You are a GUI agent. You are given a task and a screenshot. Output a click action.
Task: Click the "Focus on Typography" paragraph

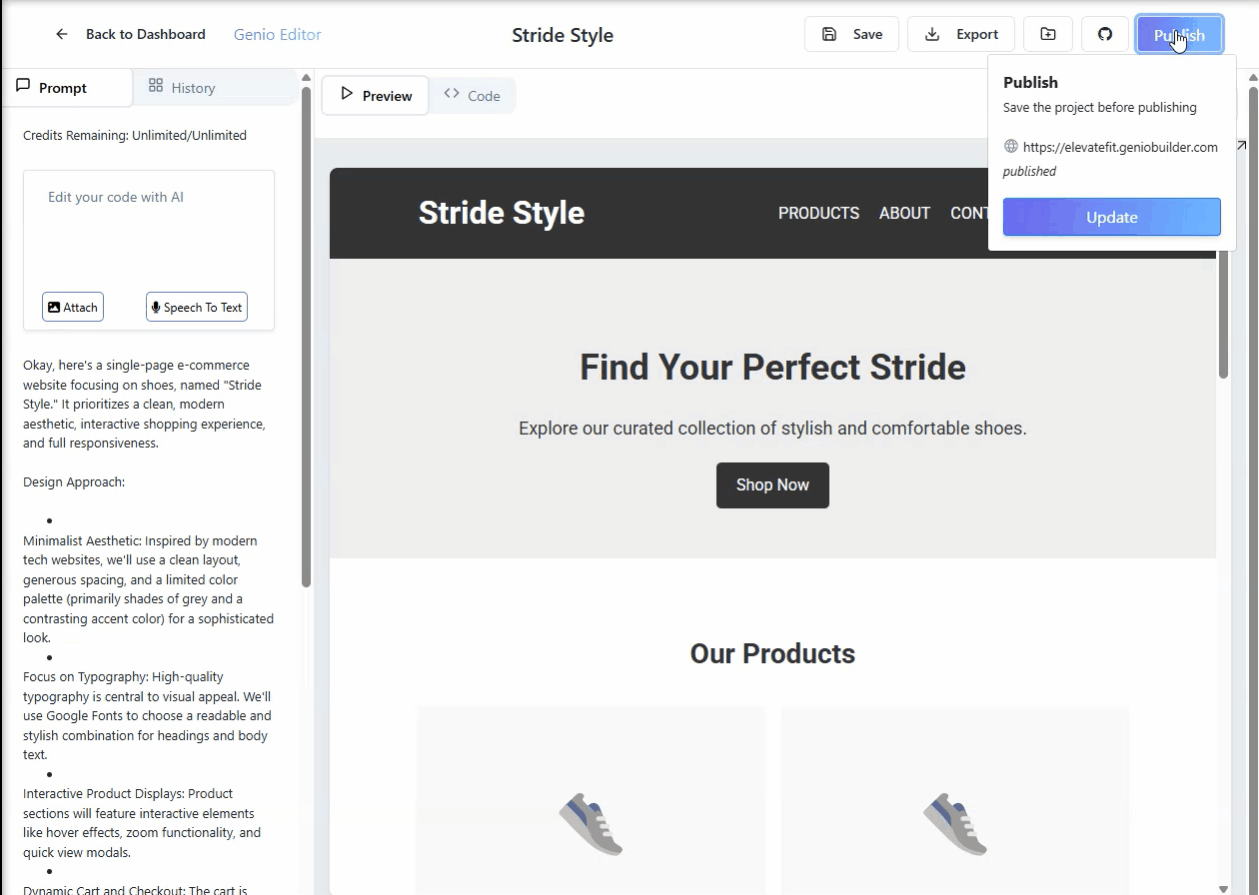click(147, 716)
